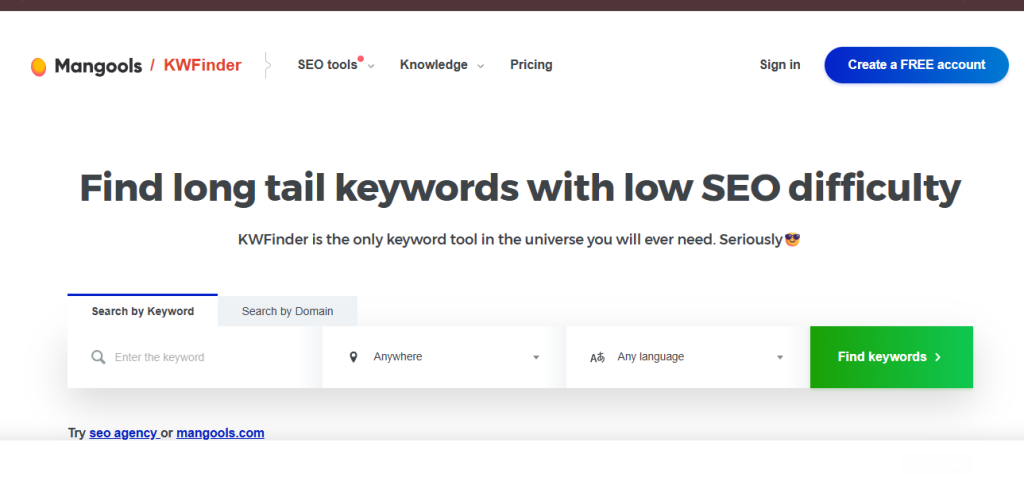Click the red notification dot on SEO tools
This screenshot has height=477, width=1024.
360,59
